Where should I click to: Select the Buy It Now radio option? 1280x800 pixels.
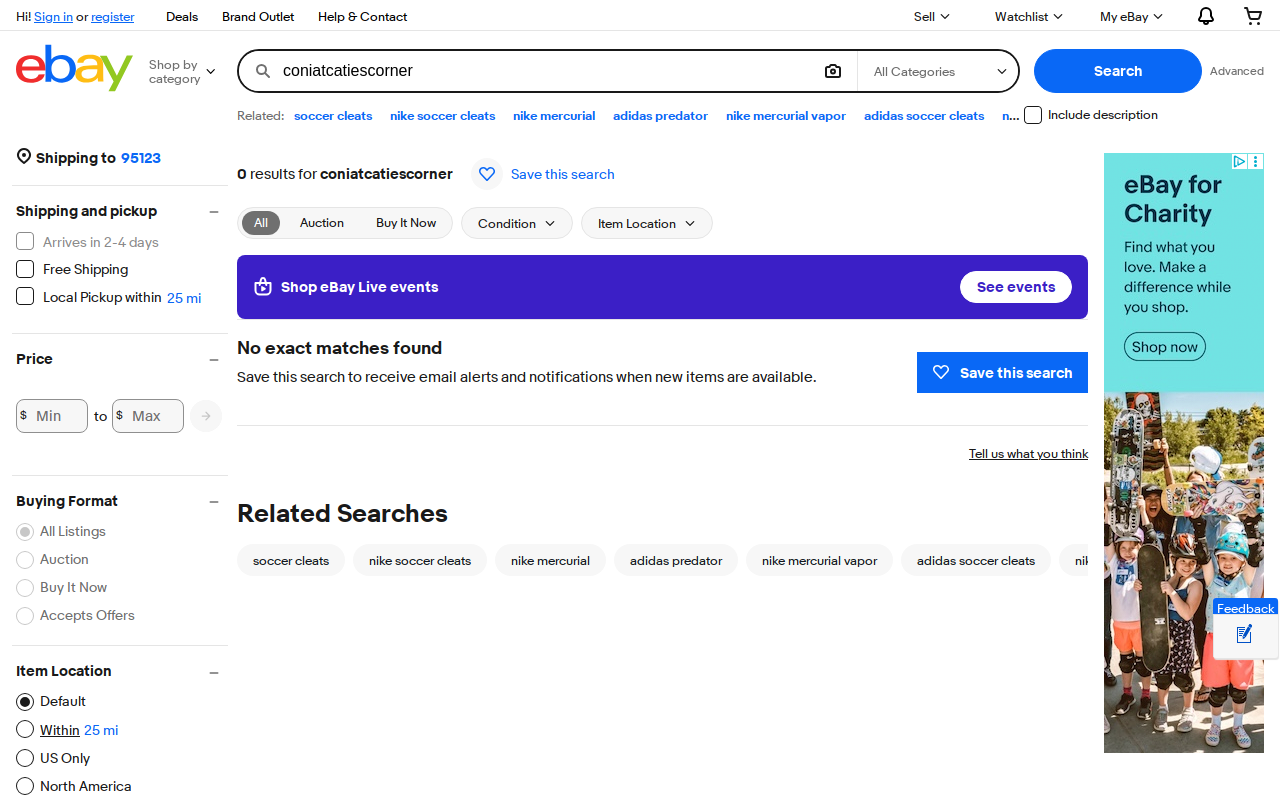click(x=25, y=588)
